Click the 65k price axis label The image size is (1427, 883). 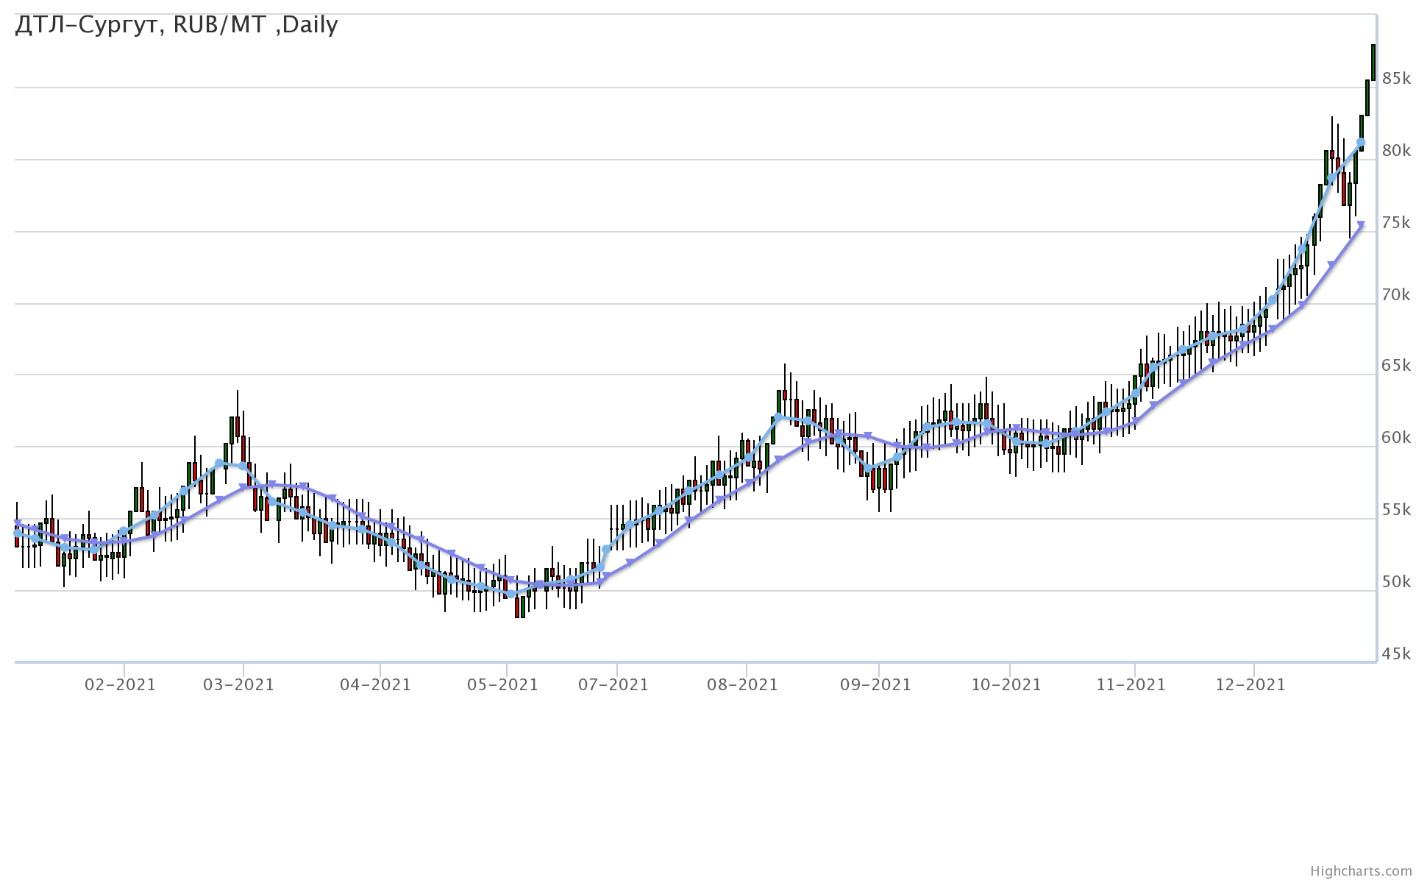tap(1396, 366)
